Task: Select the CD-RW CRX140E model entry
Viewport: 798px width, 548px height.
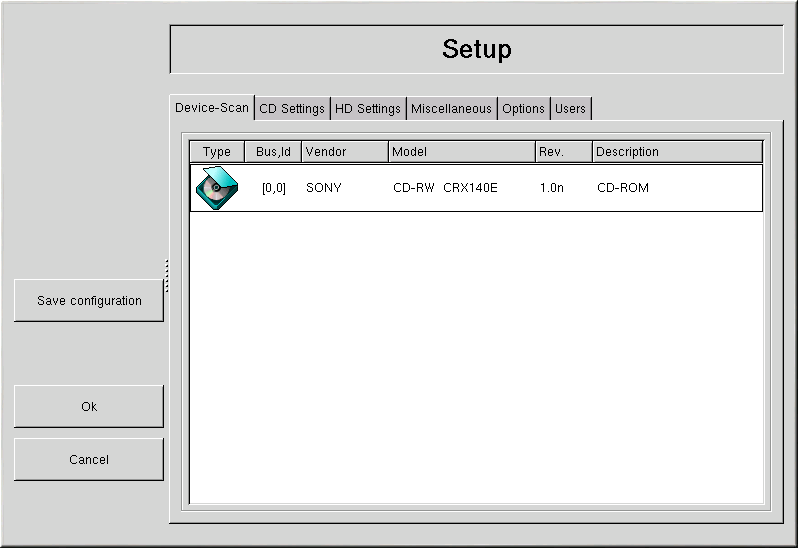Action: pyautogui.click(x=445, y=188)
